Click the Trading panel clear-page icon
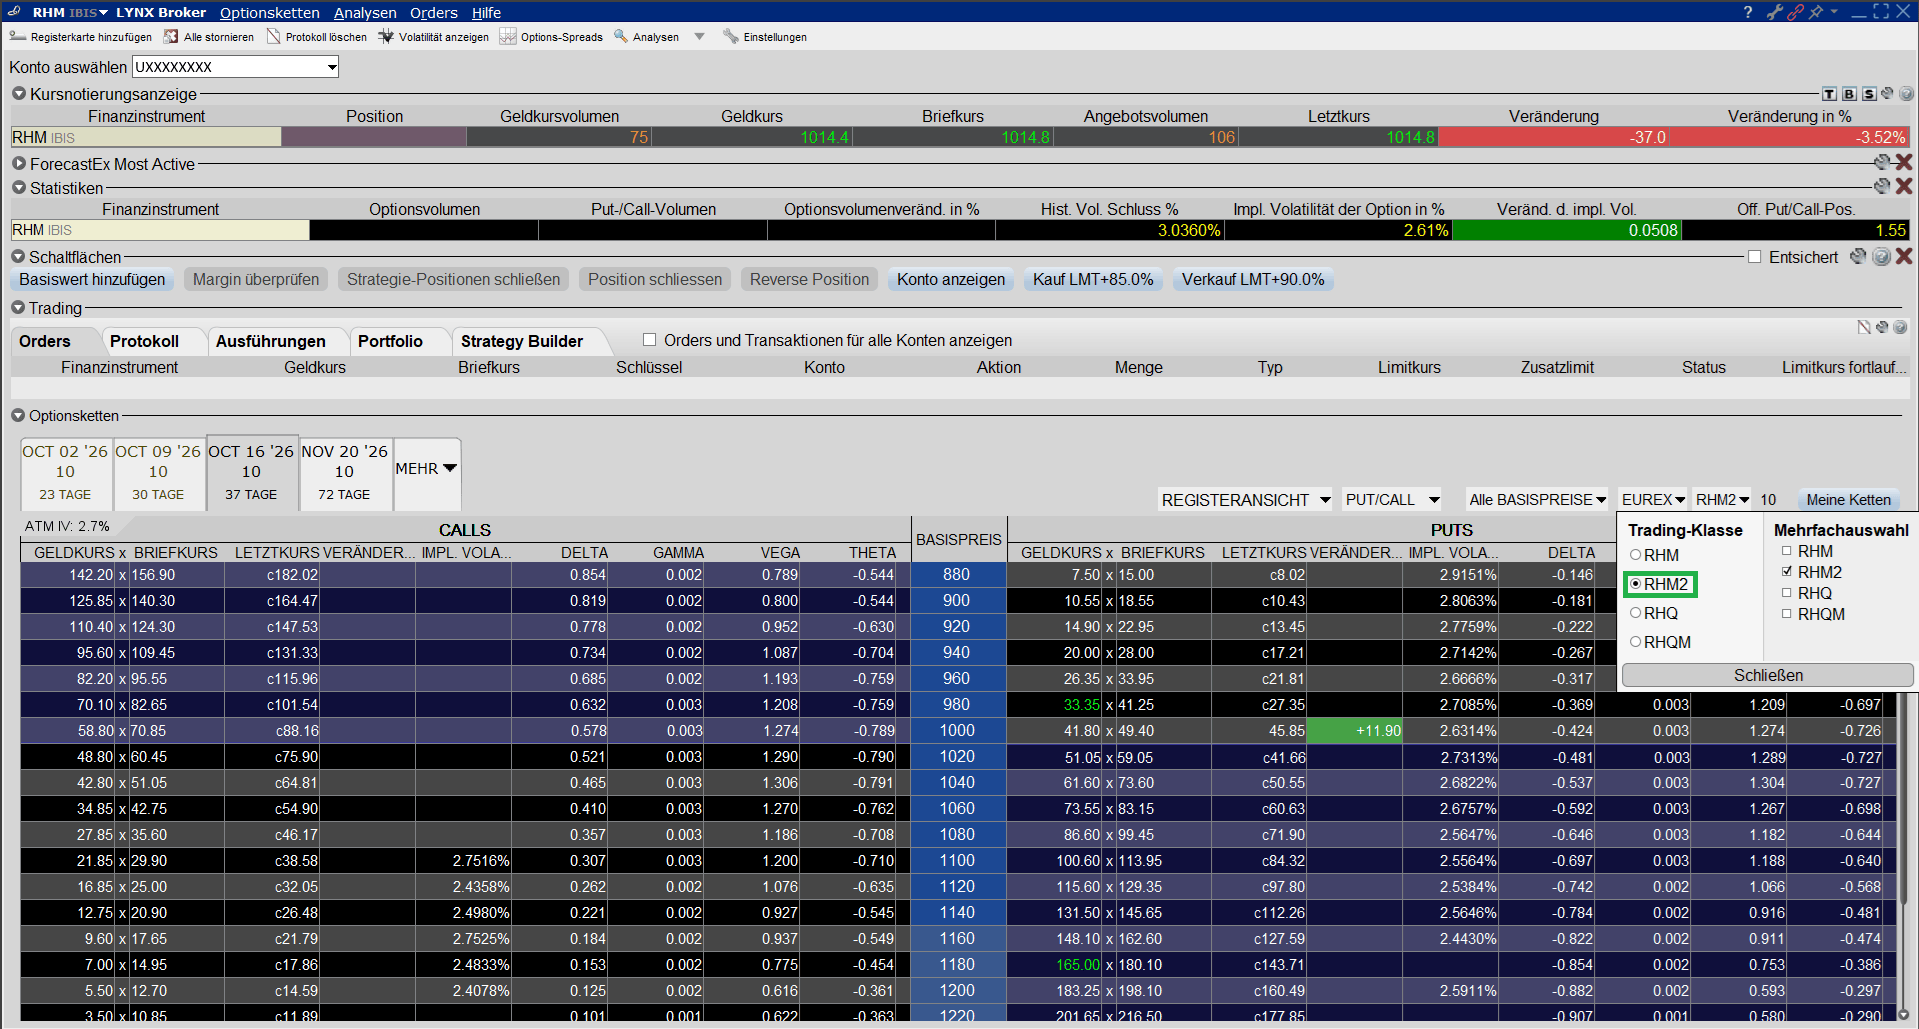Viewport: 1919px width, 1029px height. pos(1864,327)
